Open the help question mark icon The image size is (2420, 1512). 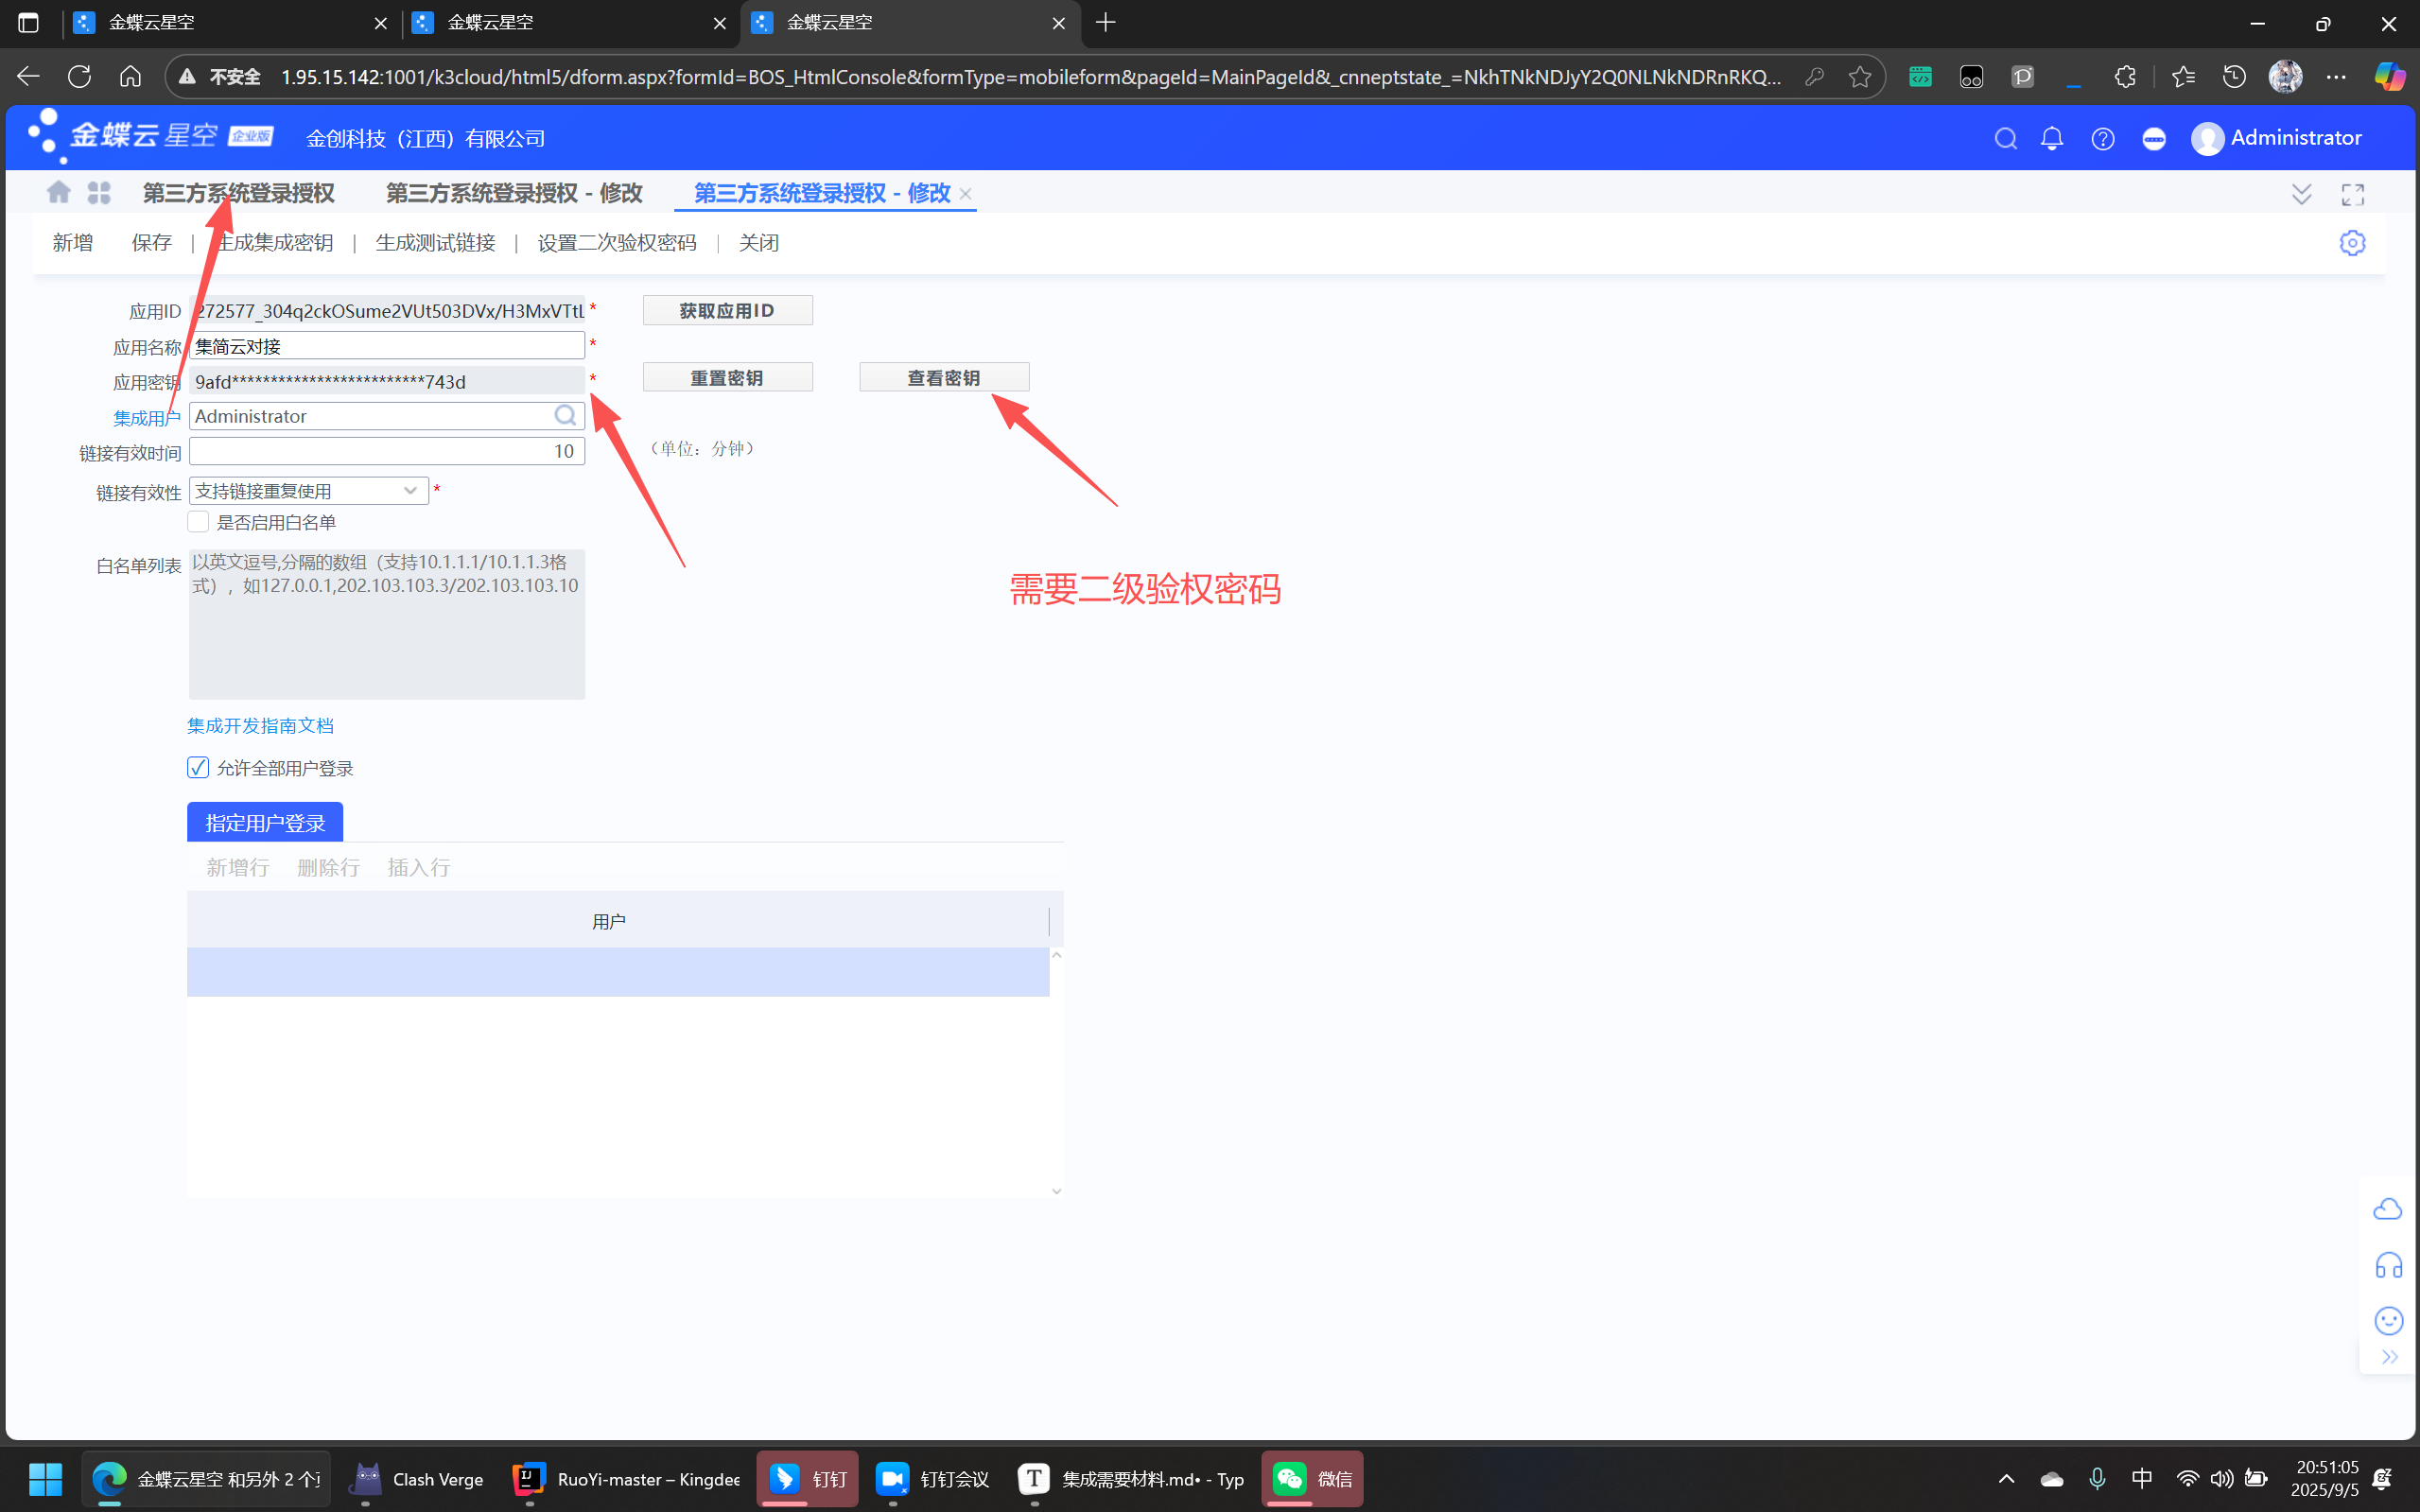(x=2102, y=139)
